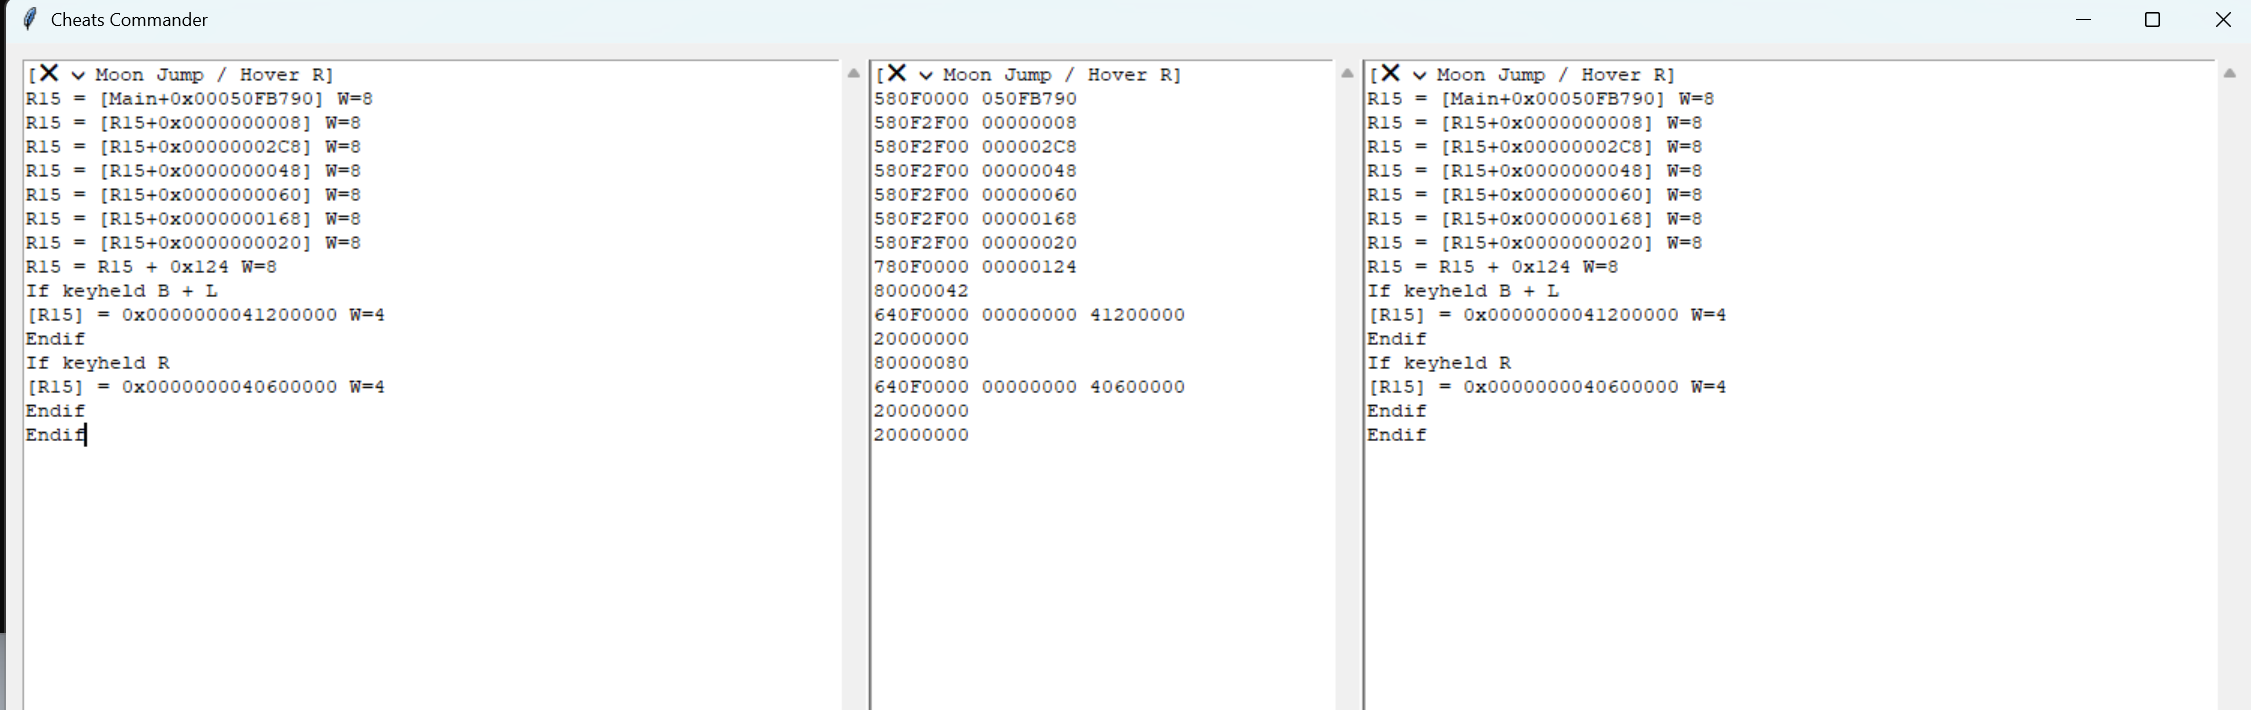Click 'R15 = [R15+0x0000000060] W=8' in left pane
The width and height of the screenshot is (2251, 710).
click(x=193, y=195)
